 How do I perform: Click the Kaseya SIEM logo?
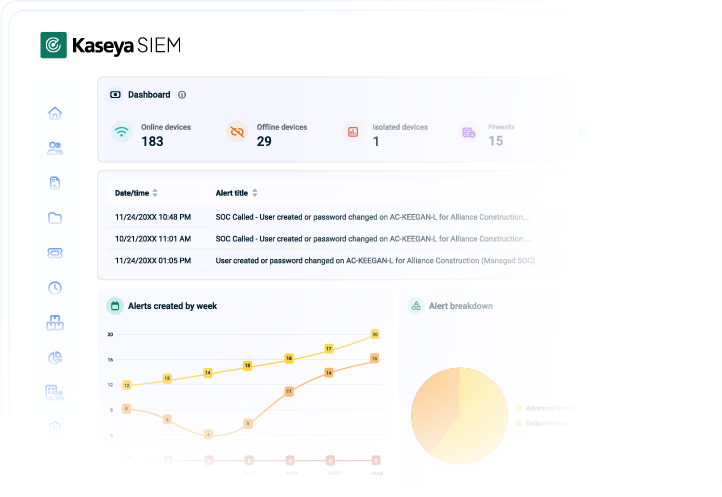[x=111, y=45]
